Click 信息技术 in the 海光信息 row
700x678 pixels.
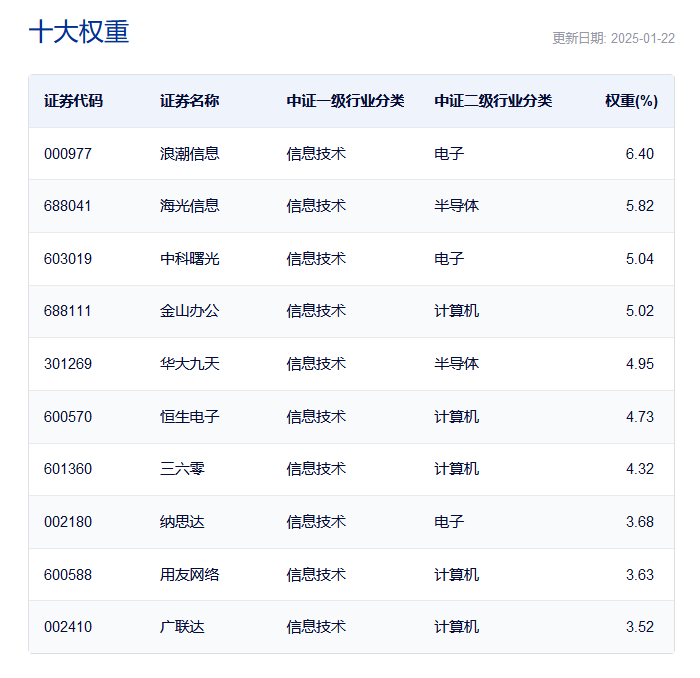tap(316, 206)
